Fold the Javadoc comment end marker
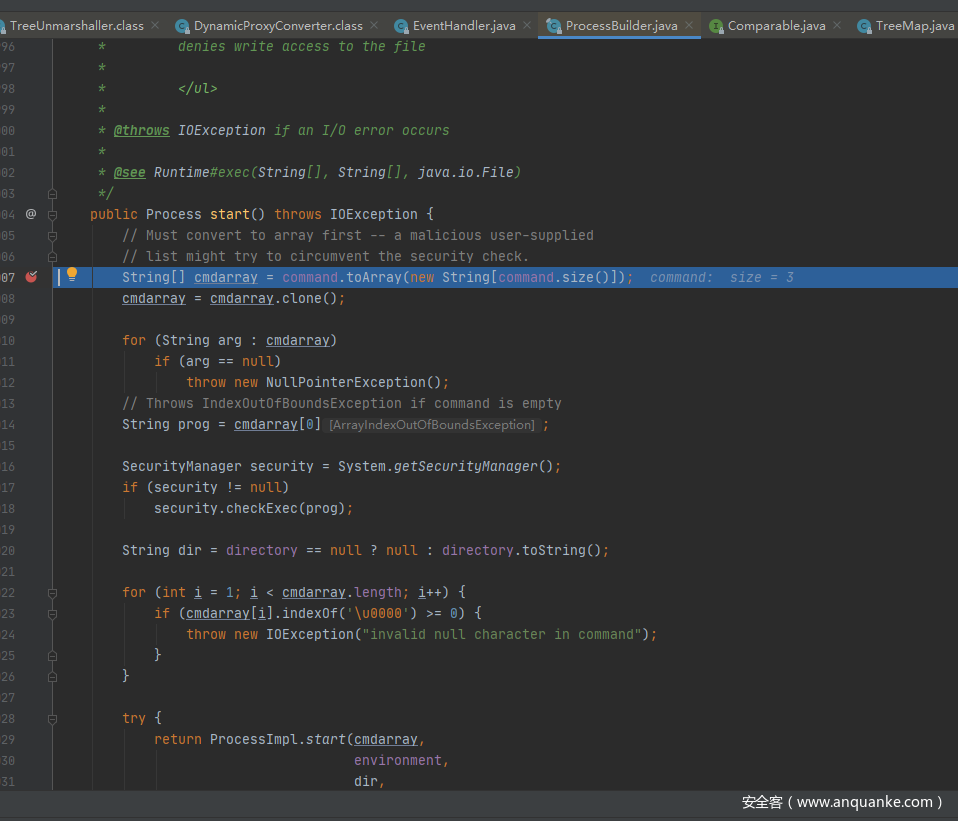 (x=53, y=193)
